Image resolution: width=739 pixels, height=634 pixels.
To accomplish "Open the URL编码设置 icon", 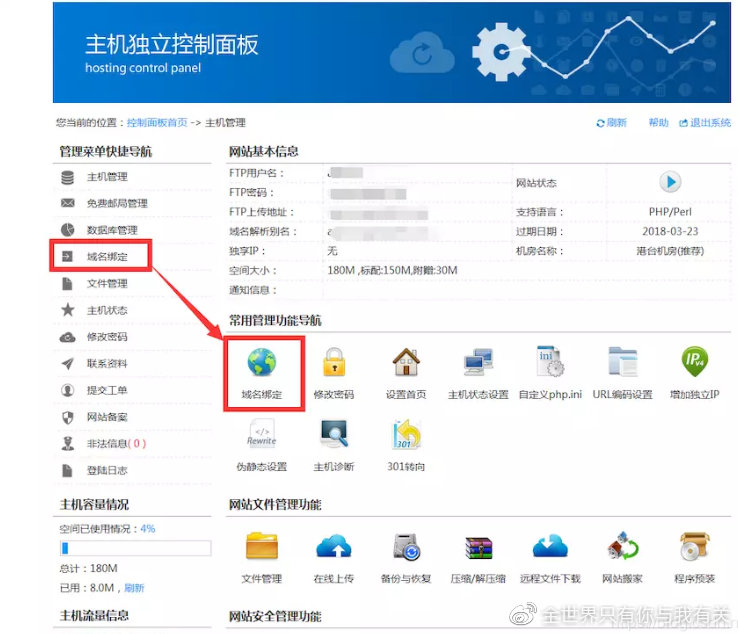I will click(x=622, y=363).
